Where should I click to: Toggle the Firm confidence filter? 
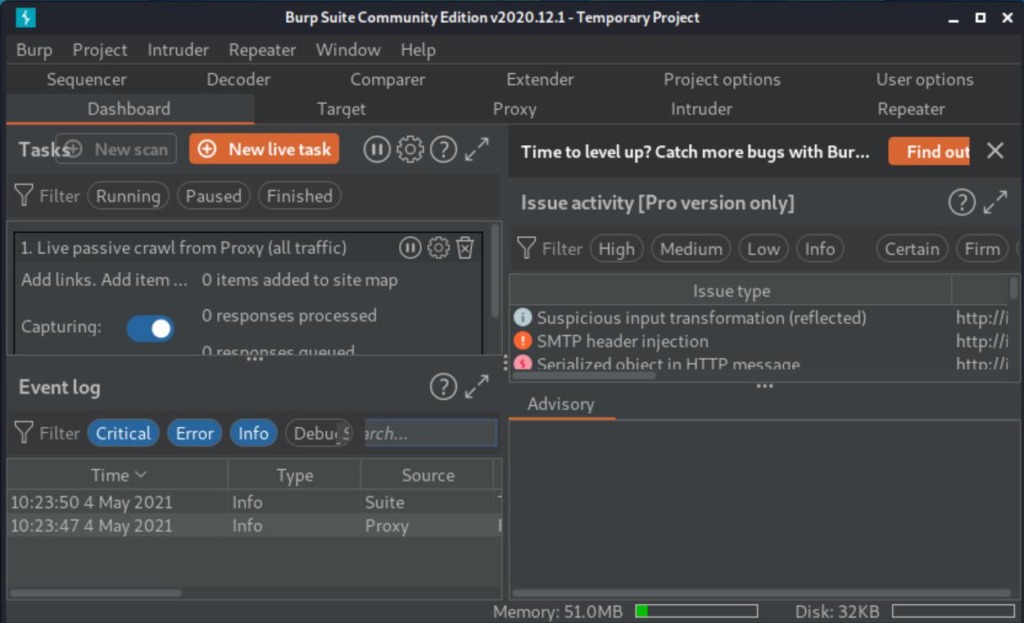point(982,249)
